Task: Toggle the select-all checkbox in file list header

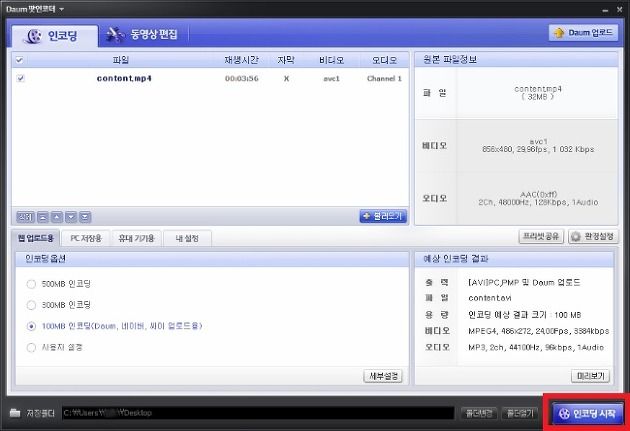Action: click(19, 60)
